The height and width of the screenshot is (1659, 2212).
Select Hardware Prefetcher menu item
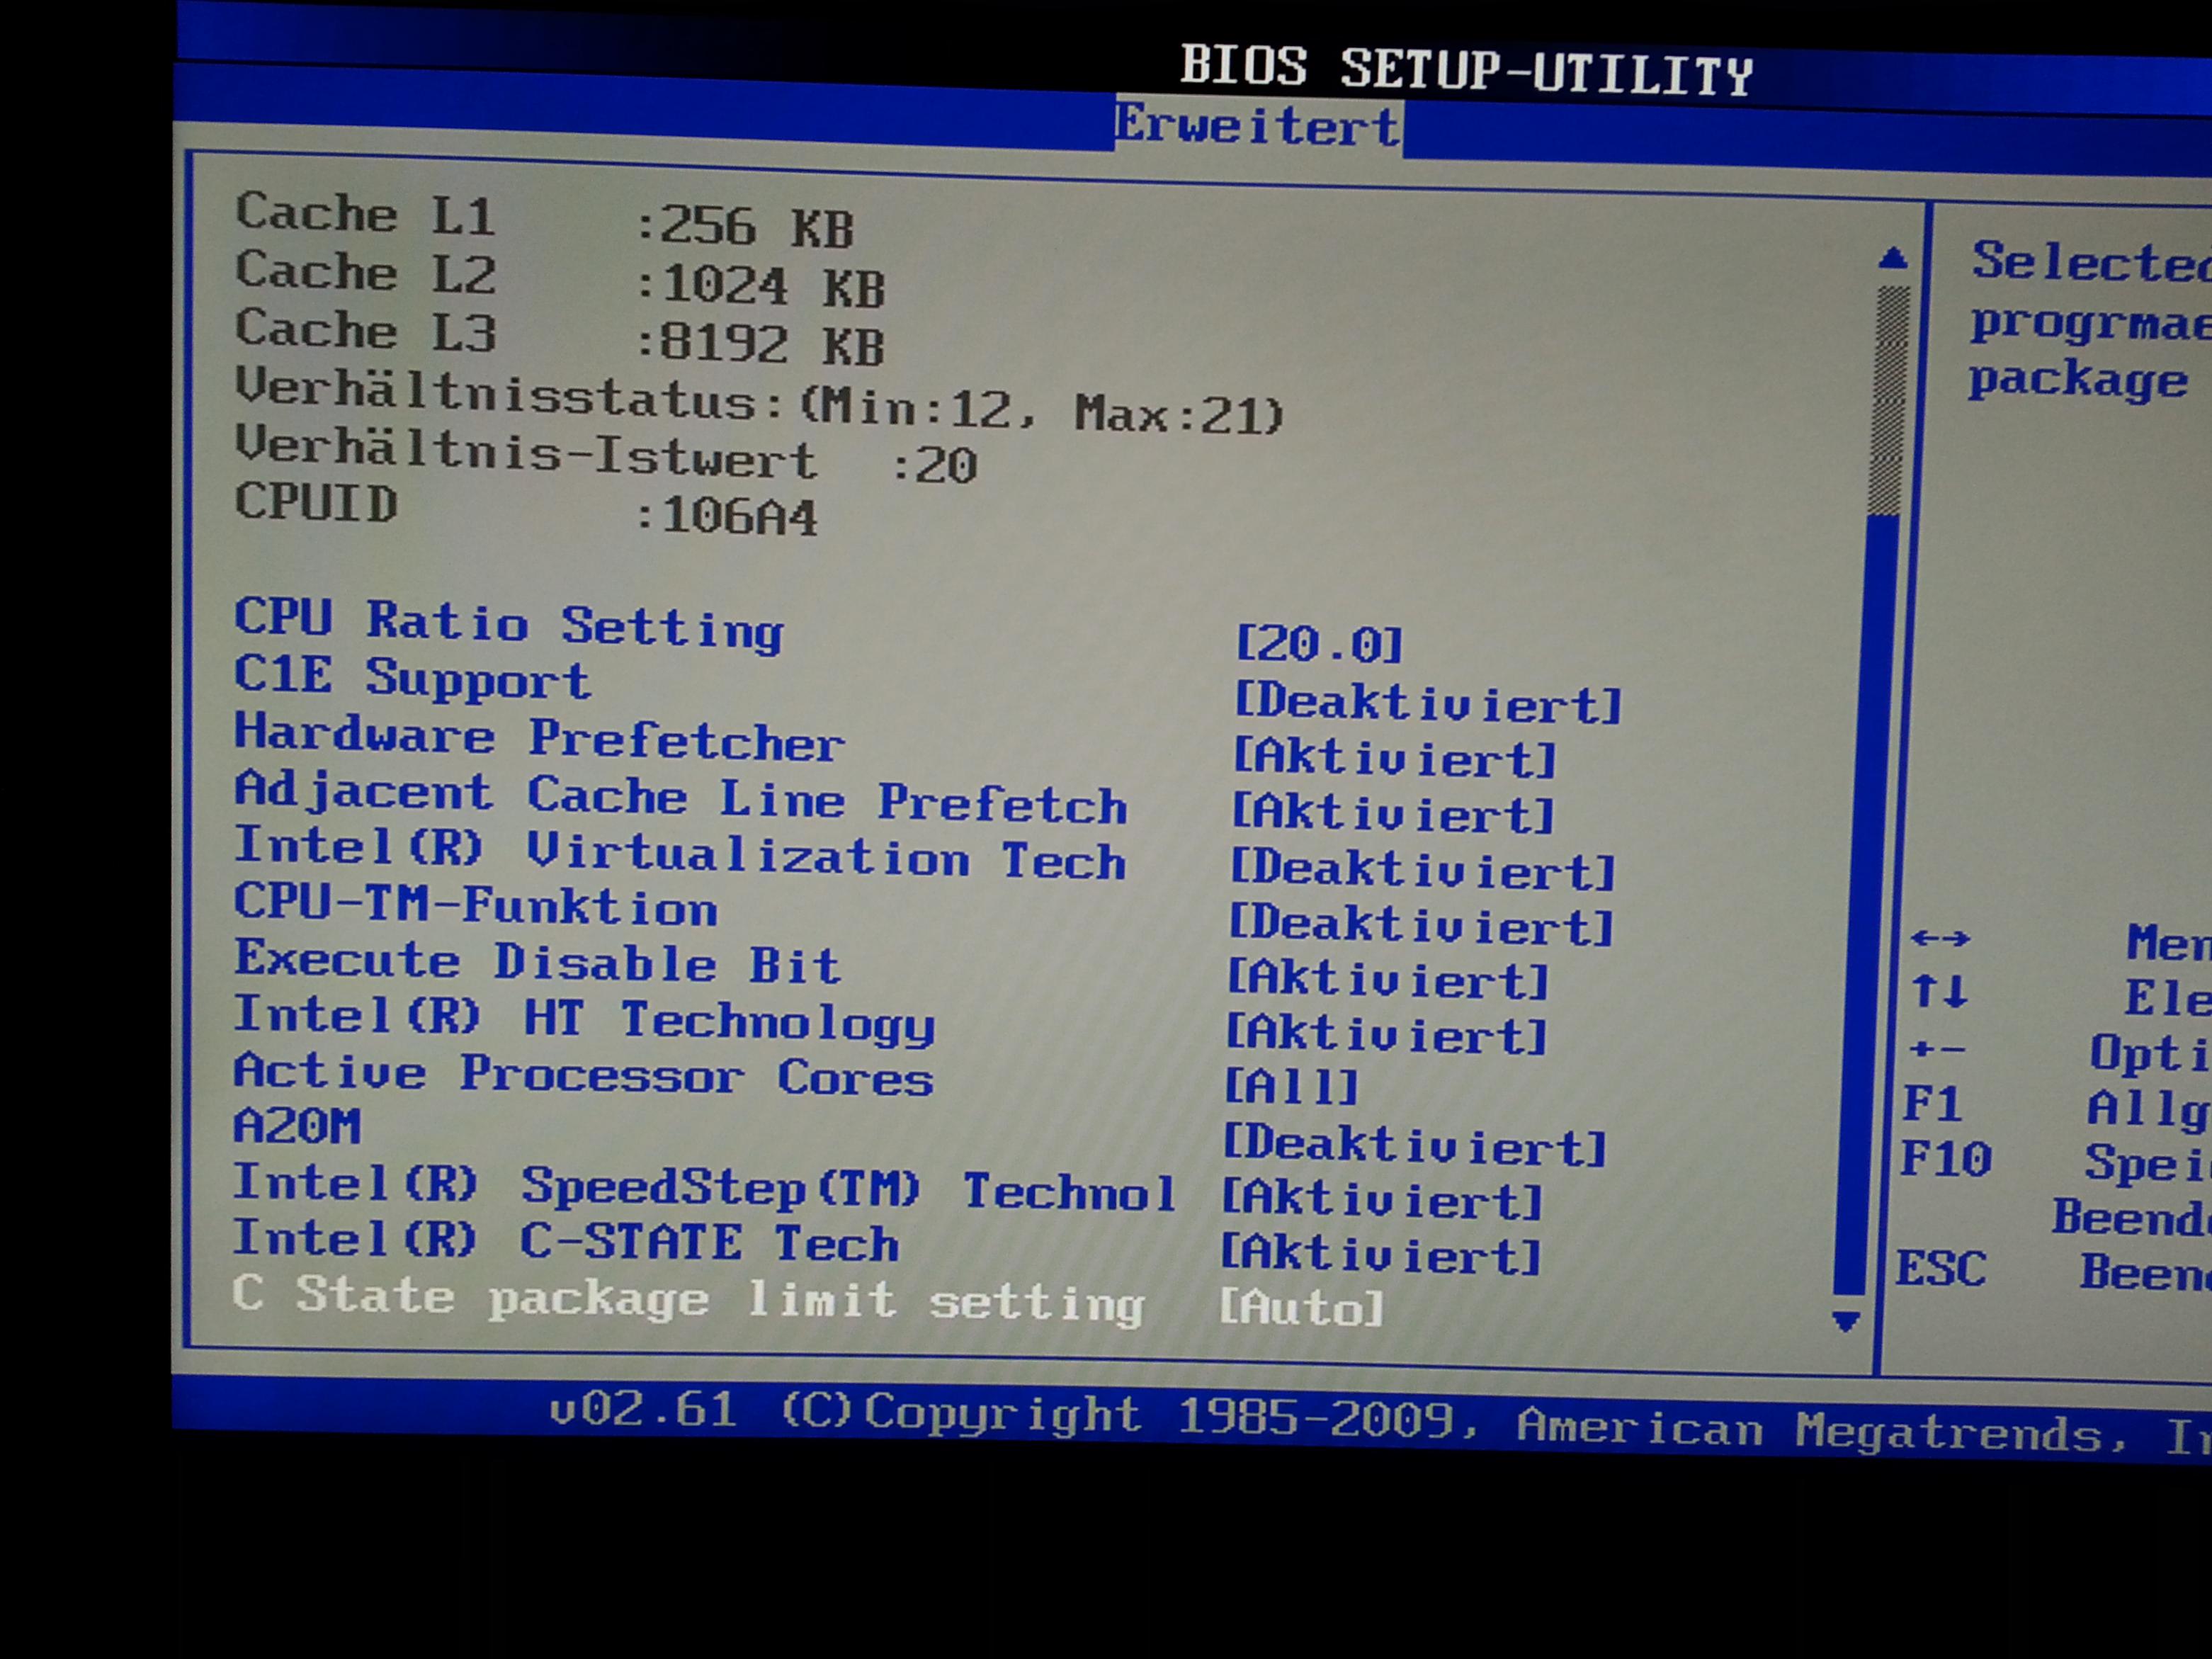pos(540,738)
